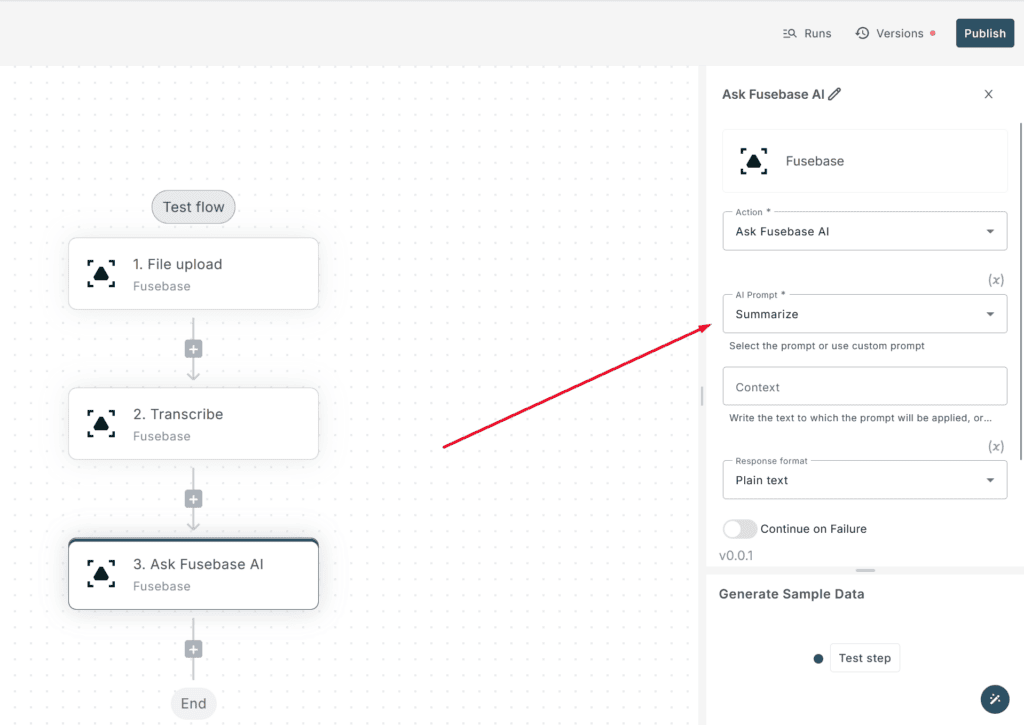Click the 'Select the prompt or use custom prompt' hint
The height and width of the screenshot is (725, 1024).
827,346
